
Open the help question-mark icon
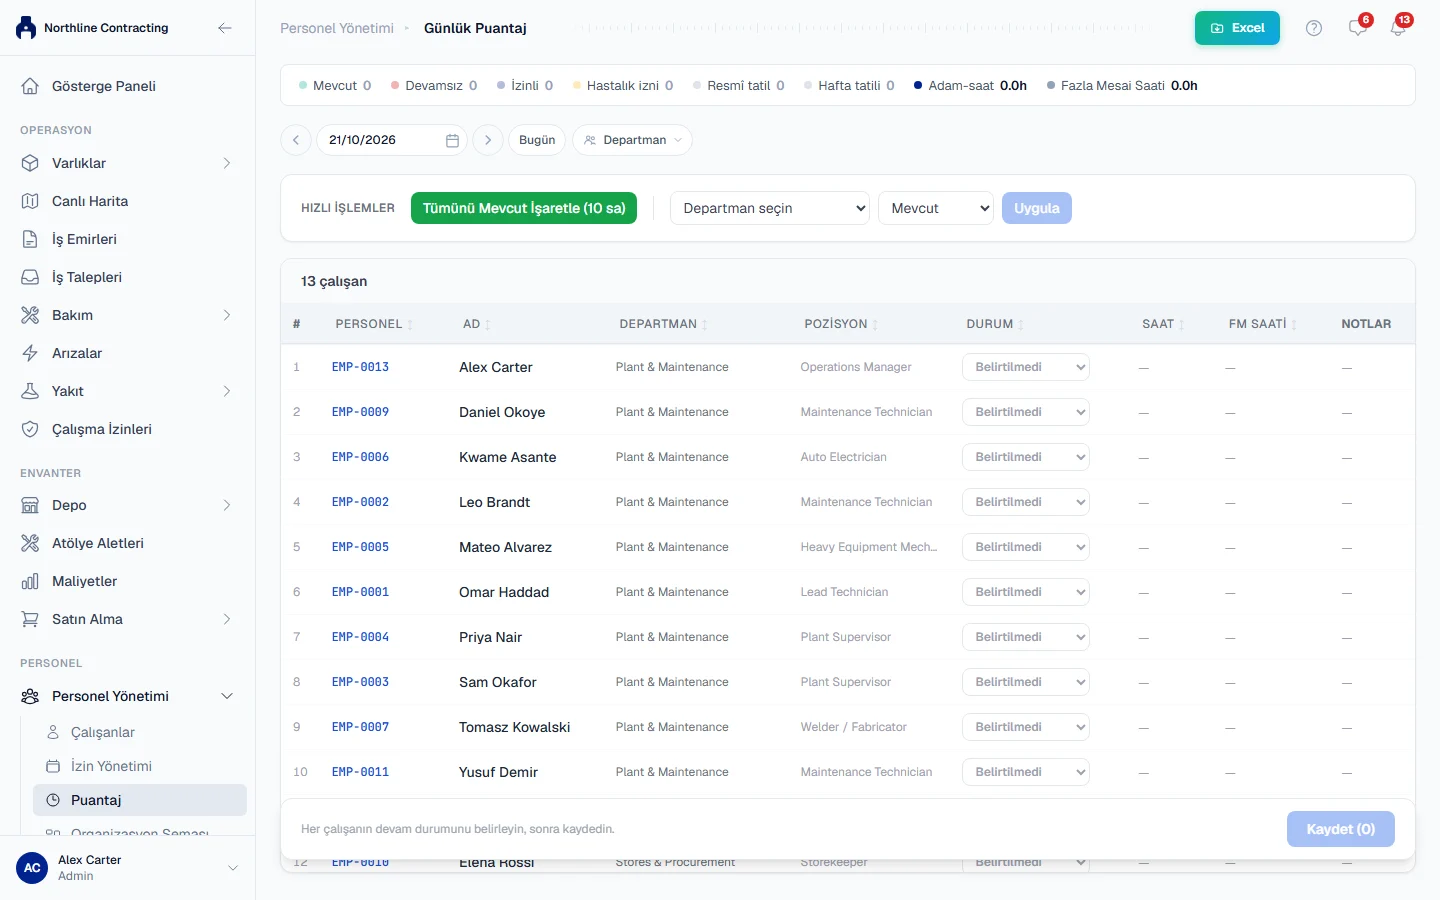coord(1314,28)
